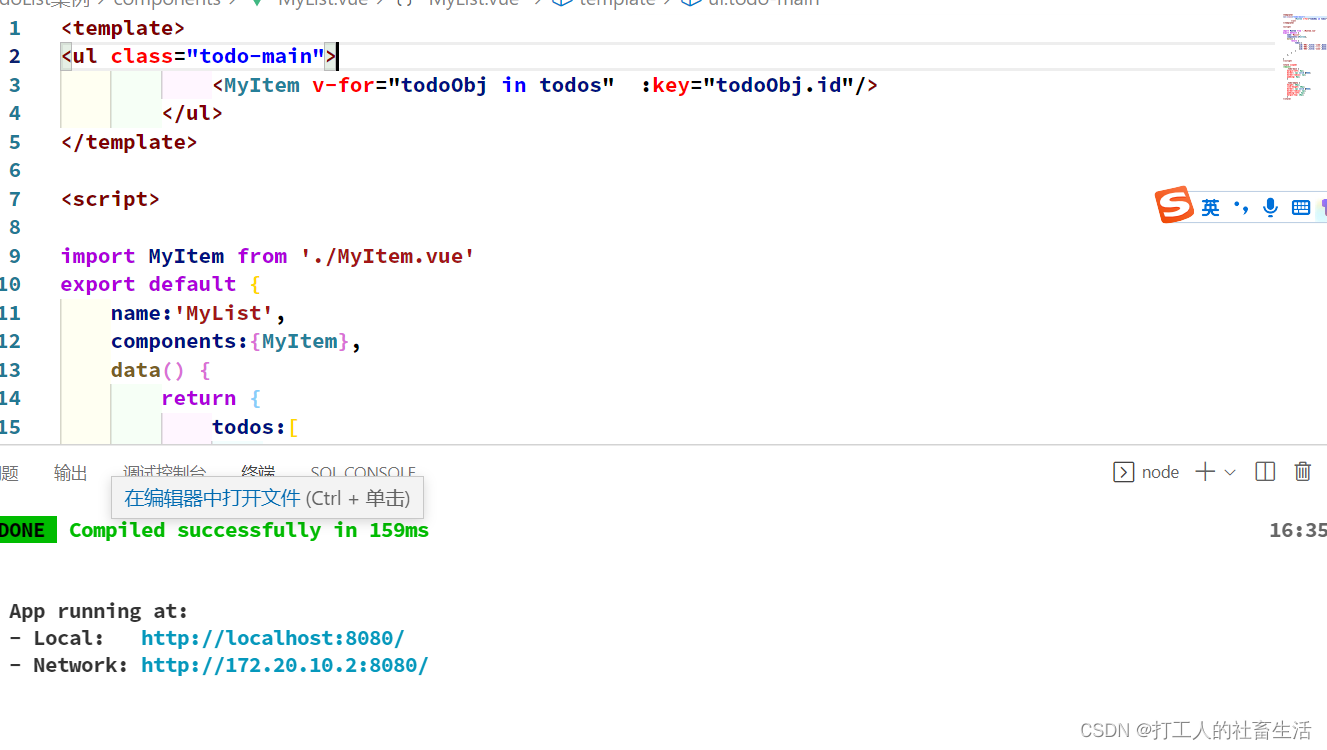1327x750 pixels.
Task: Toggle Chinese/English punctuation in Sogou bar
Action: pos(1242,206)
